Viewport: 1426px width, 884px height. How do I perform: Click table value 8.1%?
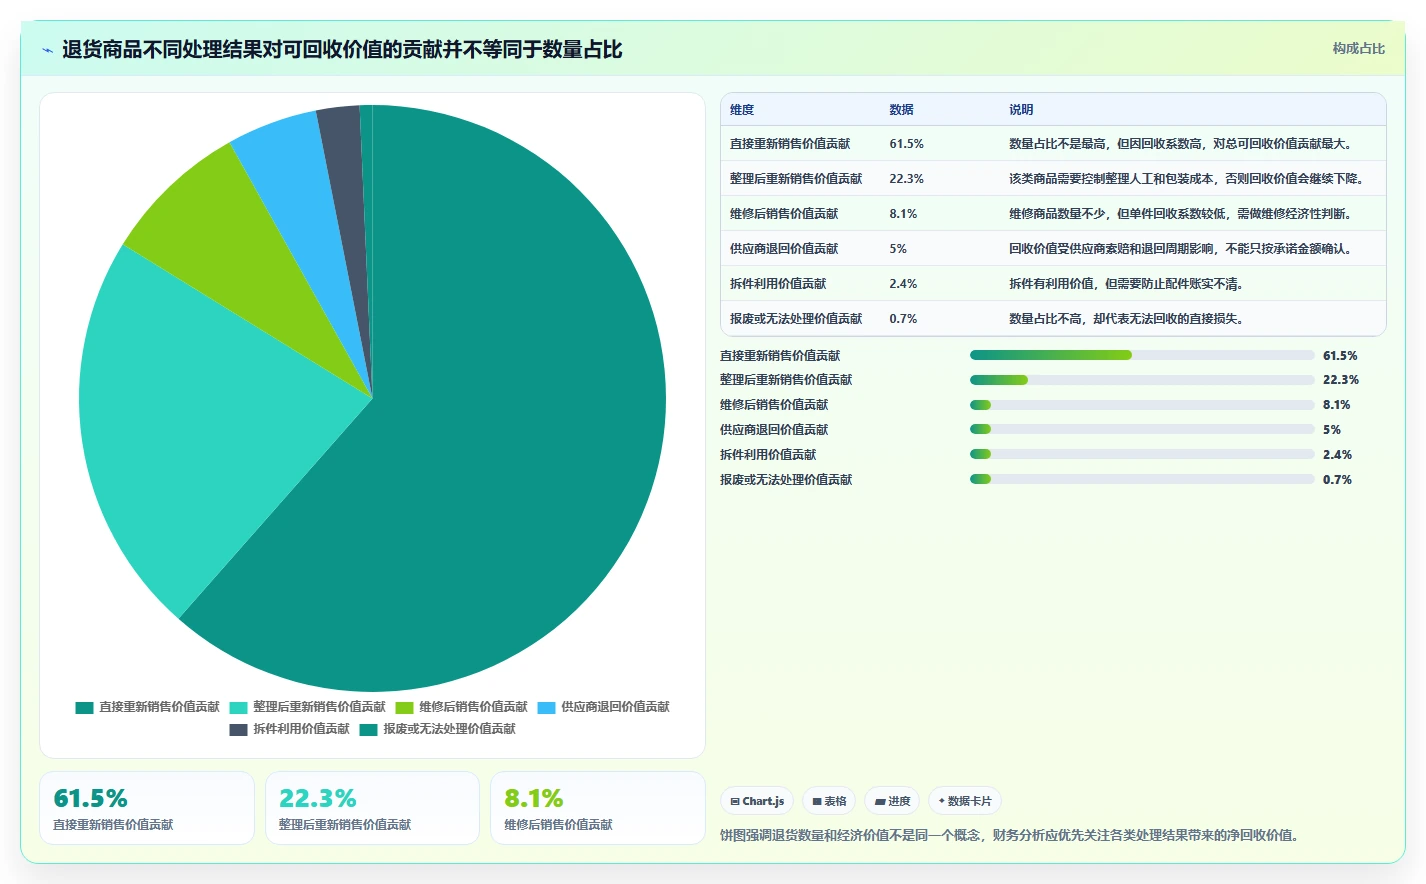click(x=903, y=214)
